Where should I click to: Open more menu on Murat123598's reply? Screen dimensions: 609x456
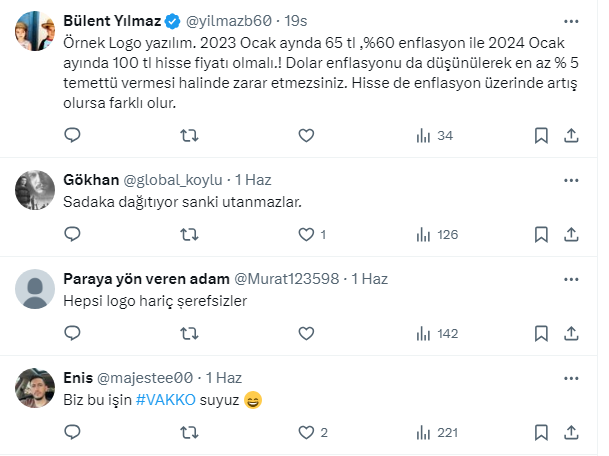[x=571, y=279]
